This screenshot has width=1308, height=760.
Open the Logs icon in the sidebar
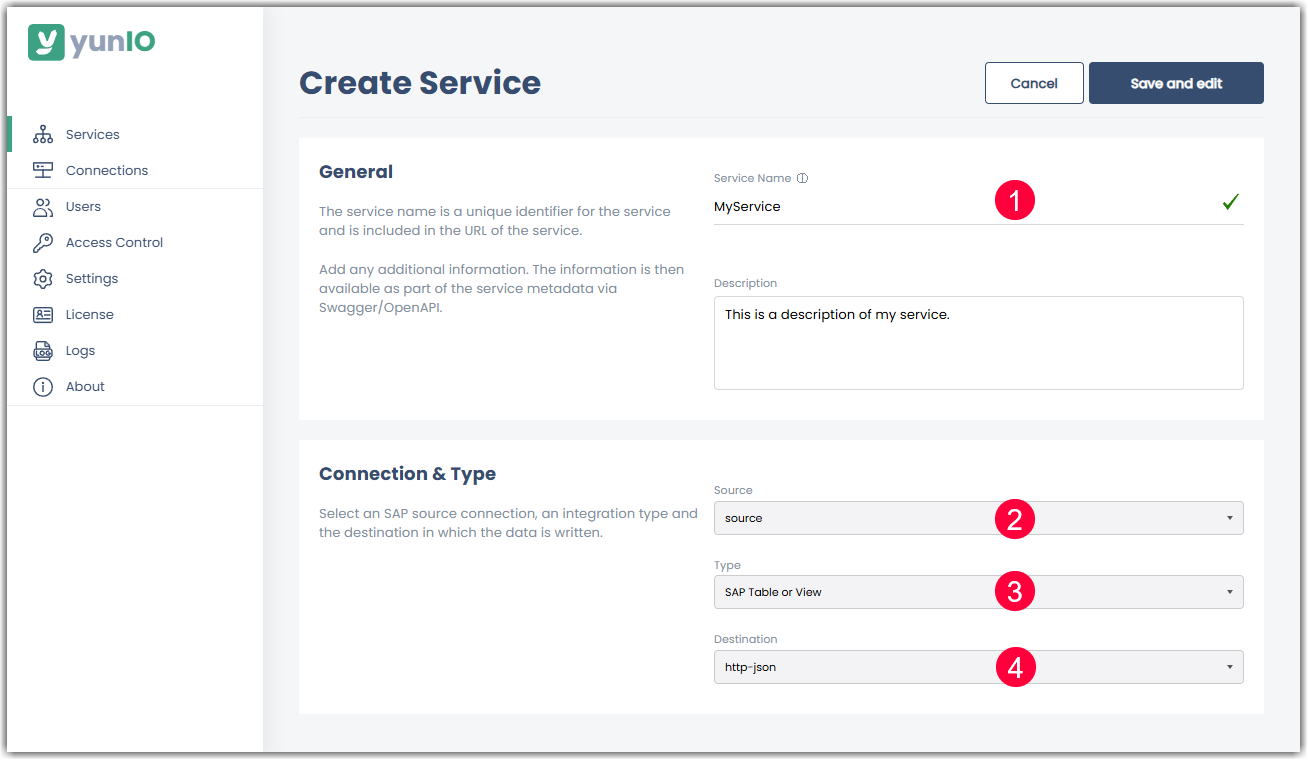[x=43, y=350]
